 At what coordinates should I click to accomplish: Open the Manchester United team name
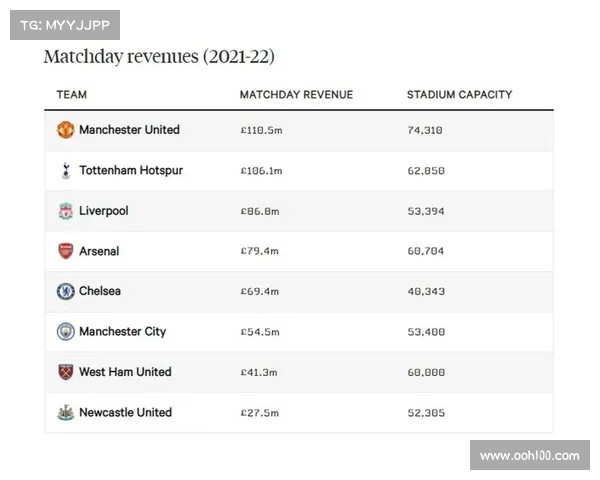coord(129,130)
